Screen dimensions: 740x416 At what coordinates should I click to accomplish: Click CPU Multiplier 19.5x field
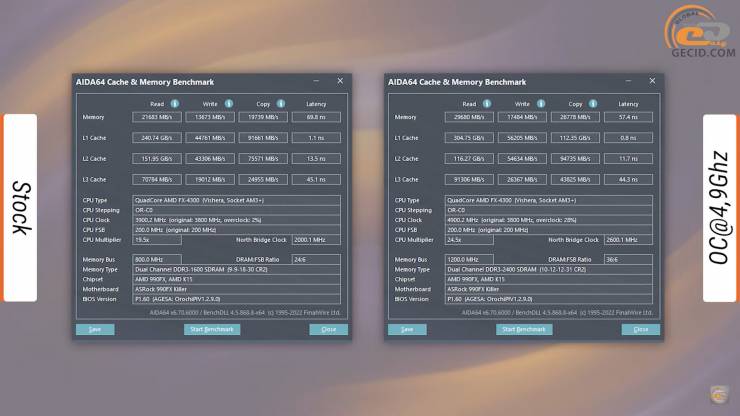(x=157, y=240)
